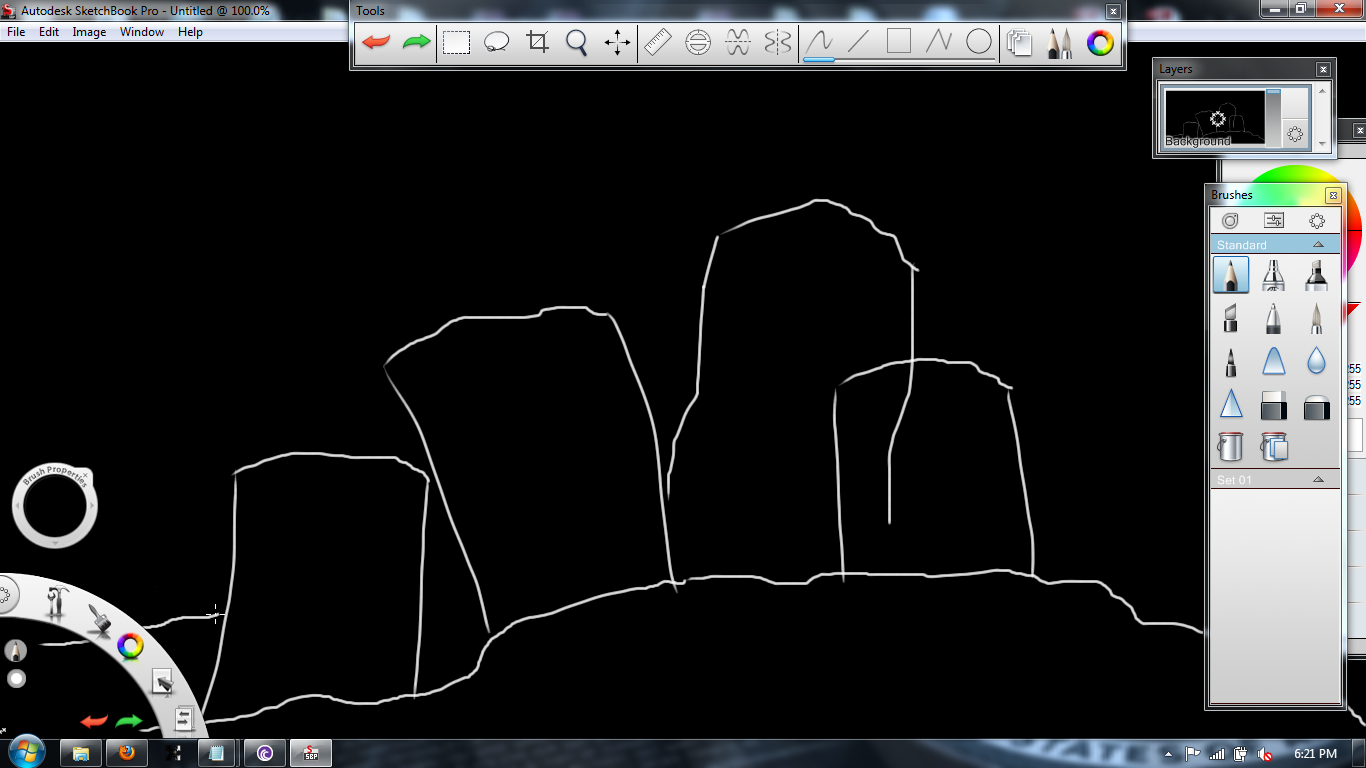The height and width of the screenshot is (768, 1366).
Task: Select the Smear brush
Action: click(1274, 362)
